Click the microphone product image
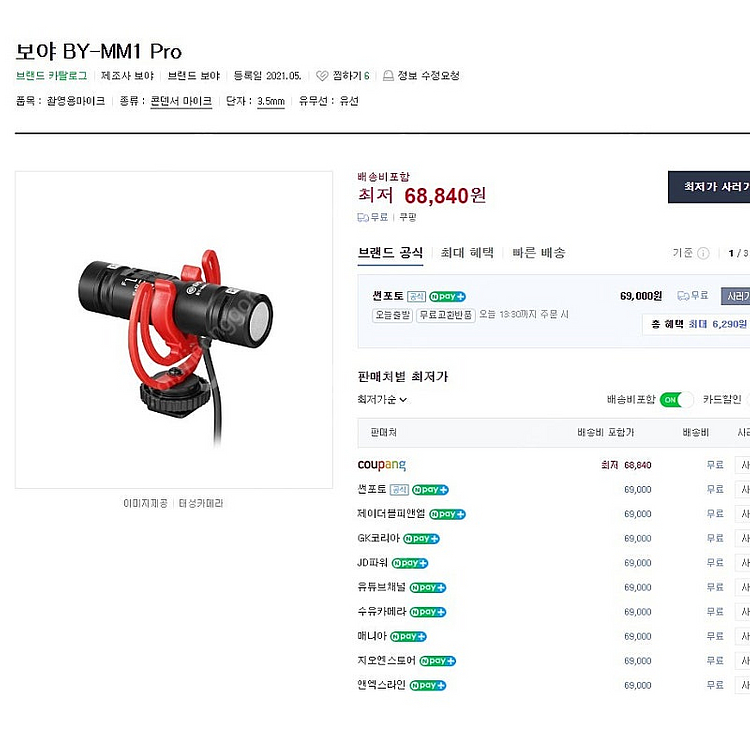Screen dimensions: 750x750 click(x=174, y=330)
